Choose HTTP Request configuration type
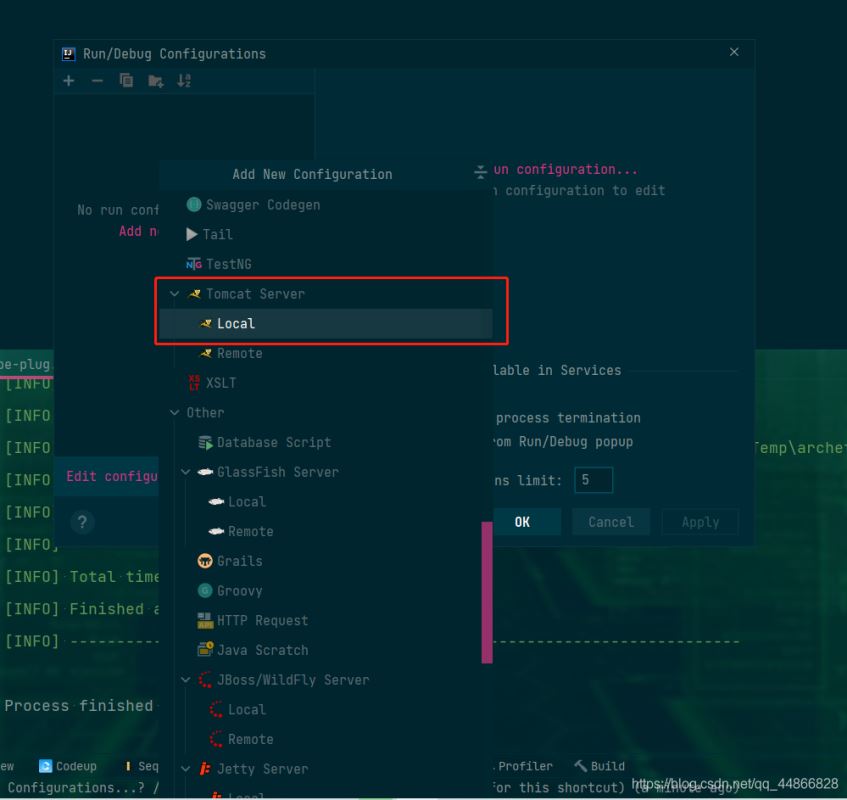847x800 pixels. [326, 621]
